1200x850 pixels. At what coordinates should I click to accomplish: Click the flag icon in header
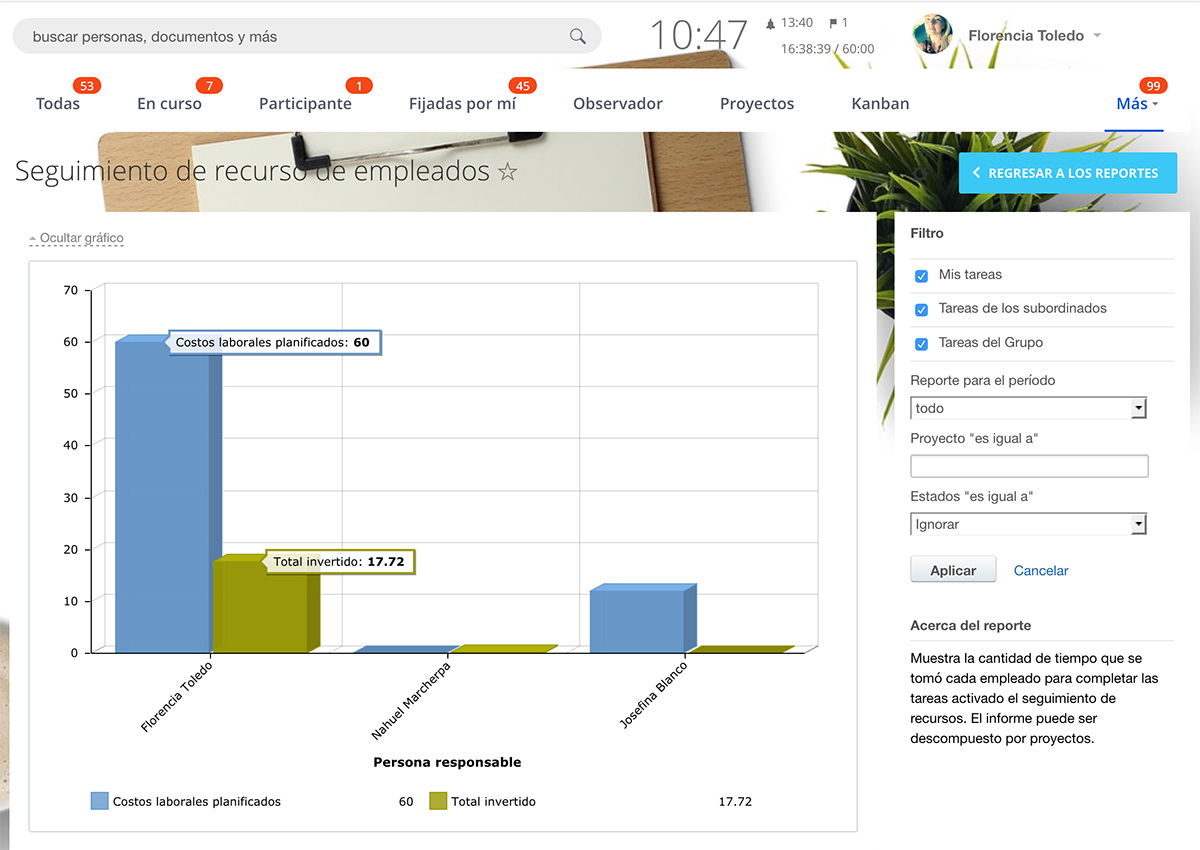pyautogui.click(x=832, y=23)
